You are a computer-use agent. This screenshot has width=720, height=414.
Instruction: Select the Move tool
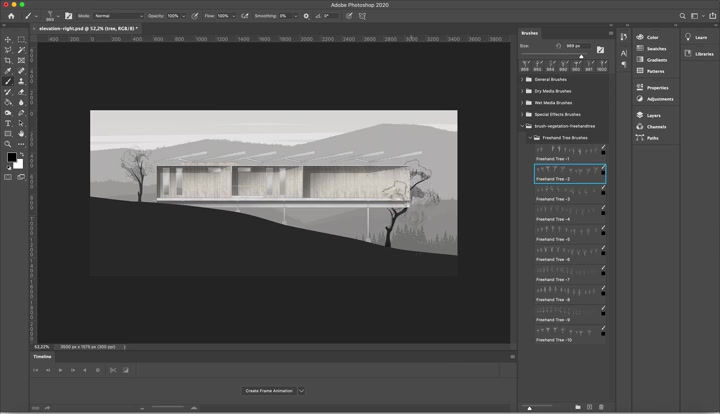(8, 39)
